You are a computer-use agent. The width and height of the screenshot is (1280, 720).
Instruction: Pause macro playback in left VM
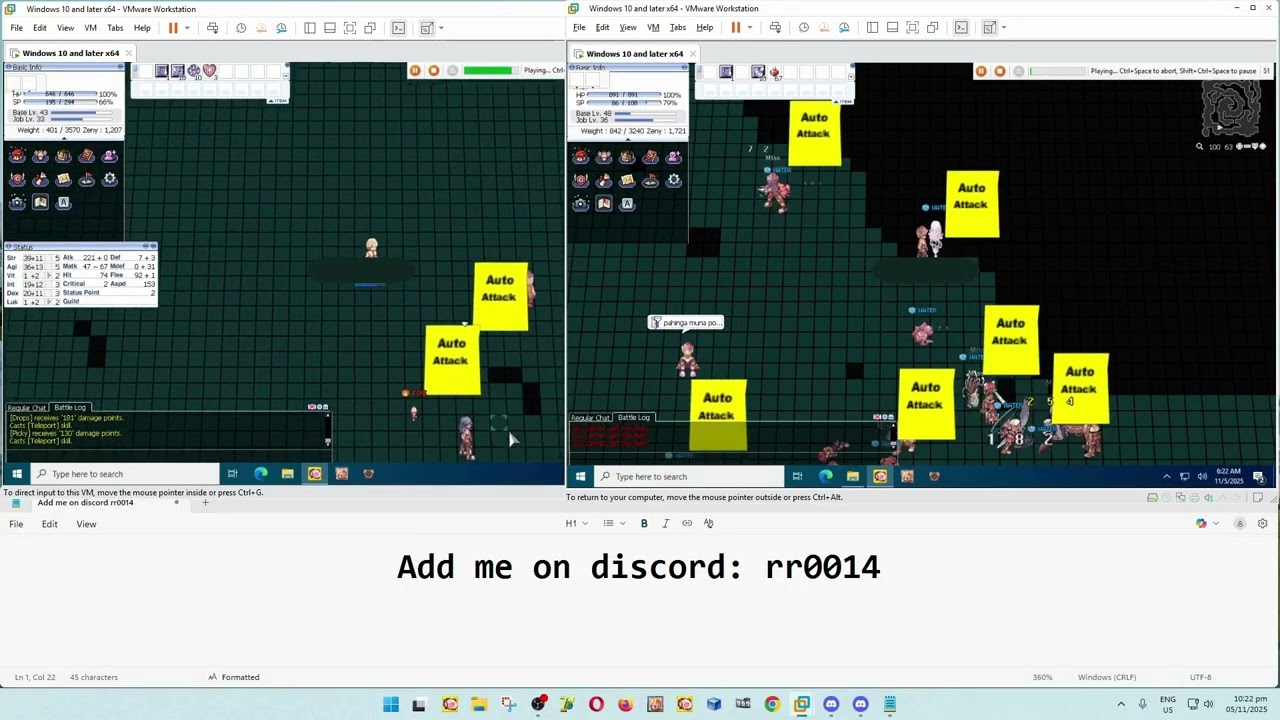tap(415, 70)
